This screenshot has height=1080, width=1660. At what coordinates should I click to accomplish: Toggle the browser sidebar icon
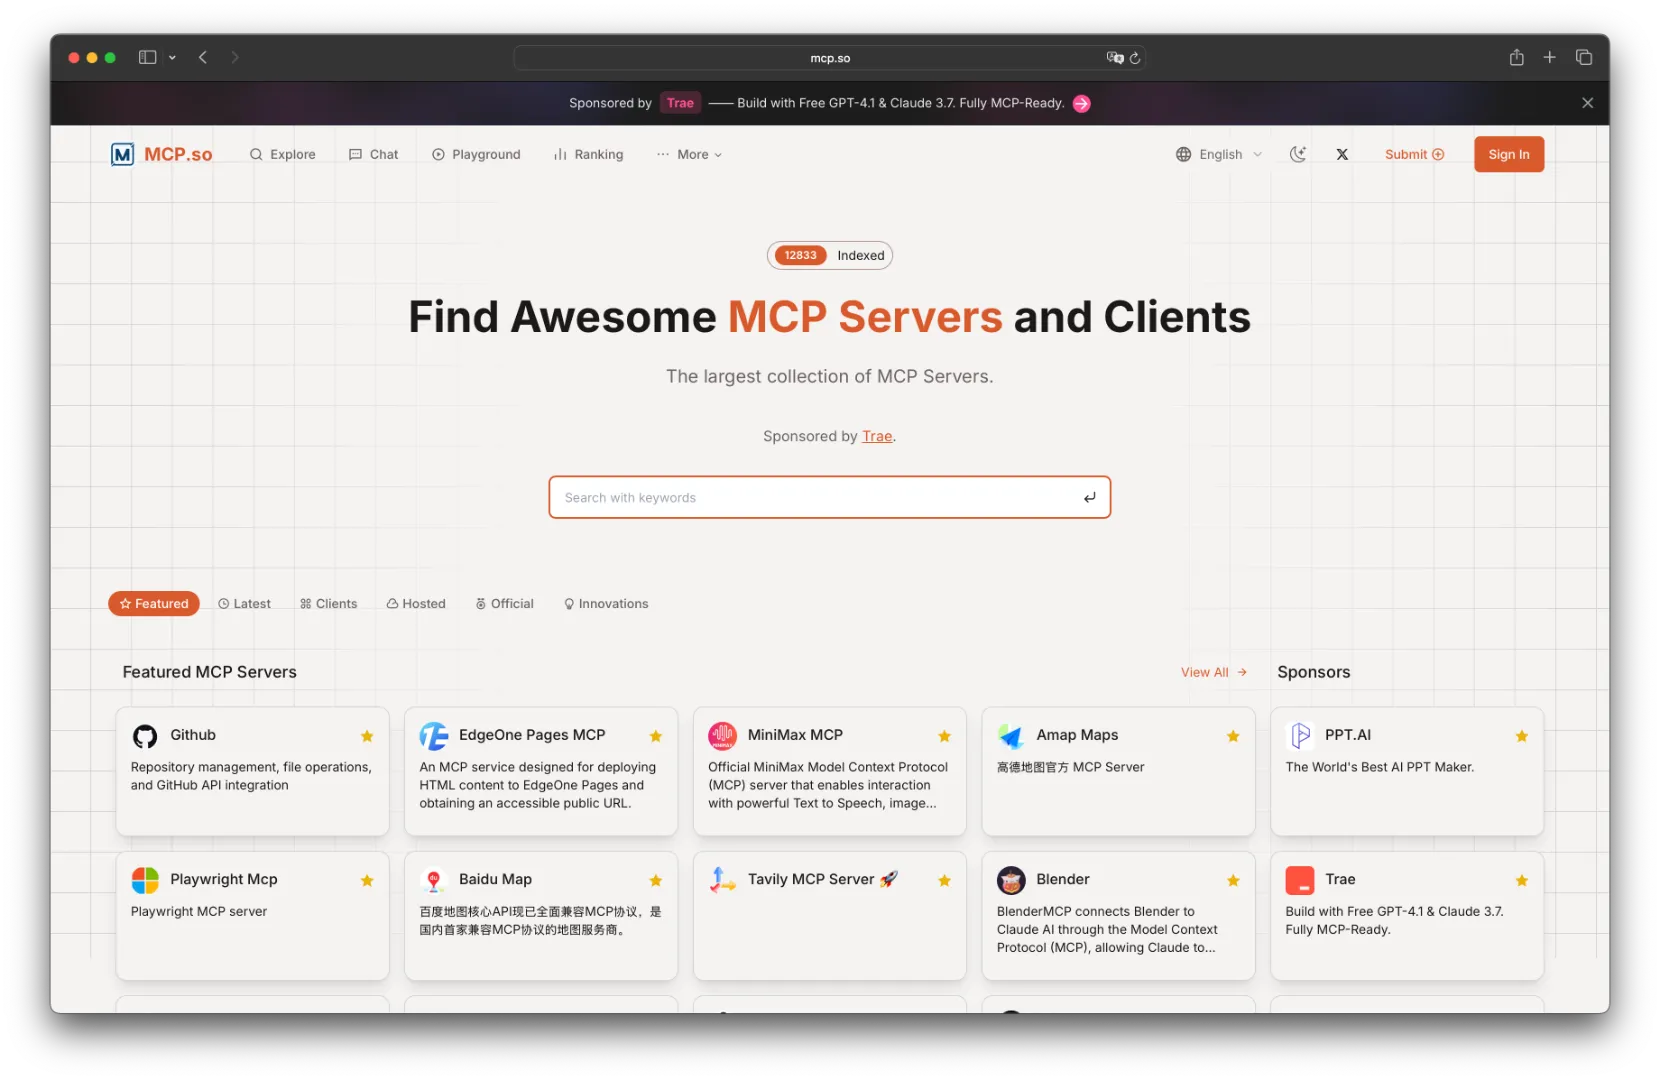(148, 57)
